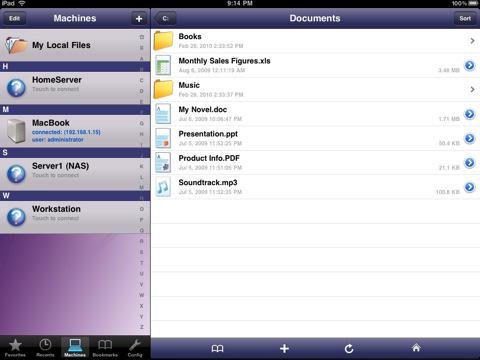Tap the Sort button
480x360 pixels.
pyautogui.click(x=465, y=18)
